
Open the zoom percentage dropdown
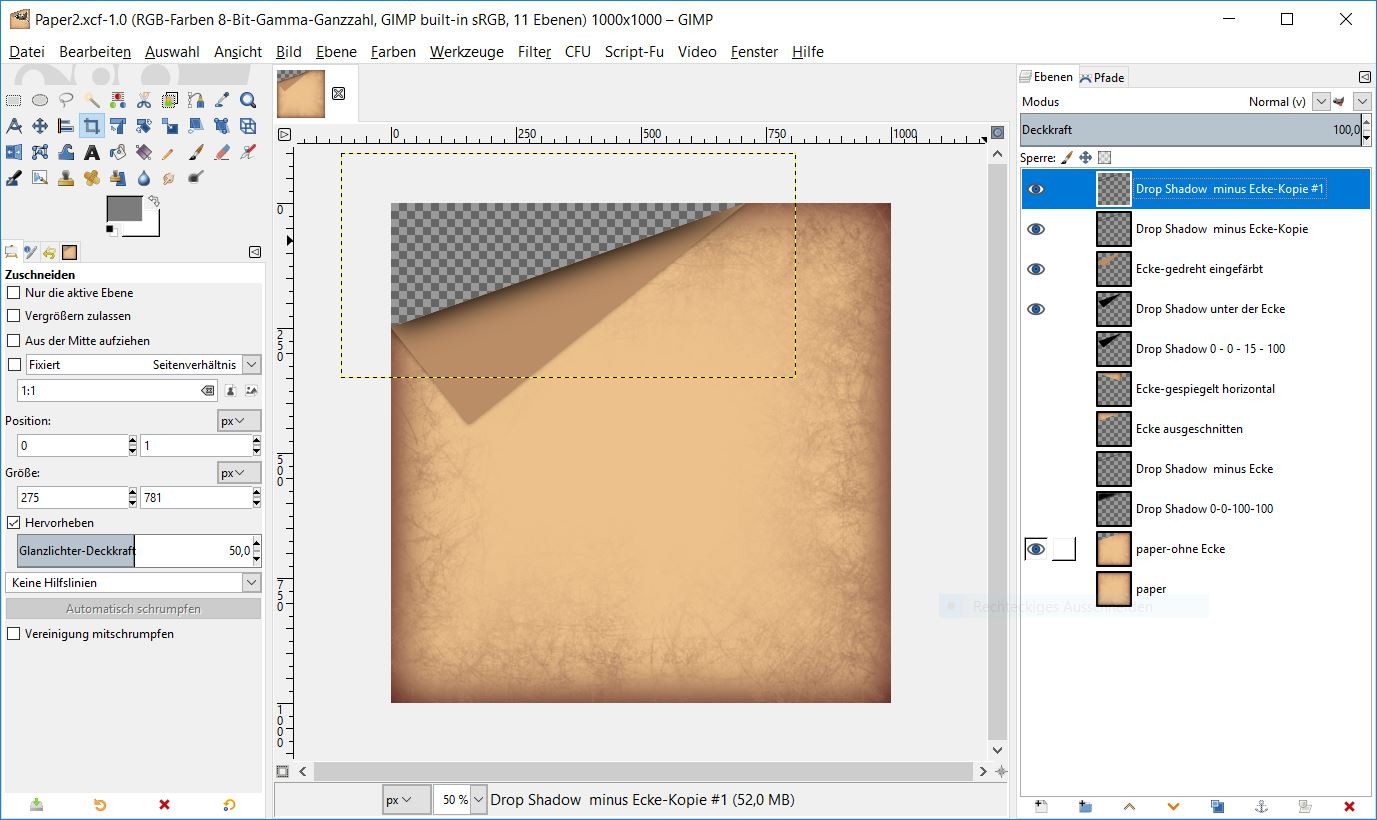[478, 800]
